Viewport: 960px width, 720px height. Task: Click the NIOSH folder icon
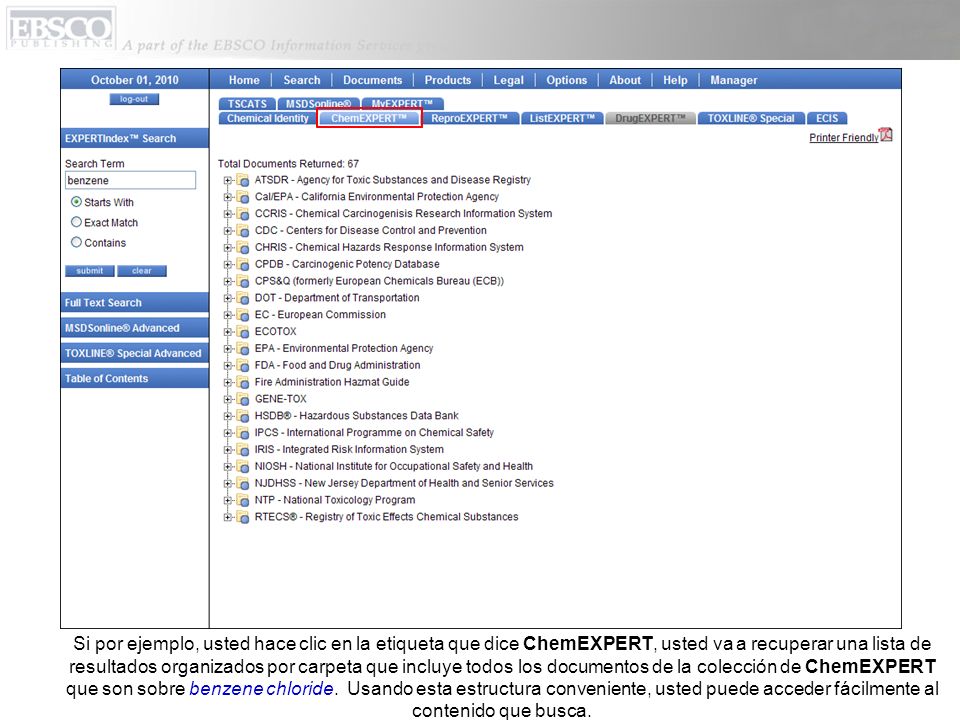point(243,467)
